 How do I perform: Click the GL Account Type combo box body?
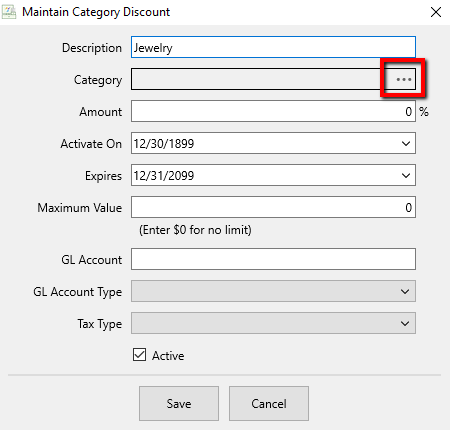click(x=273, y=291)
